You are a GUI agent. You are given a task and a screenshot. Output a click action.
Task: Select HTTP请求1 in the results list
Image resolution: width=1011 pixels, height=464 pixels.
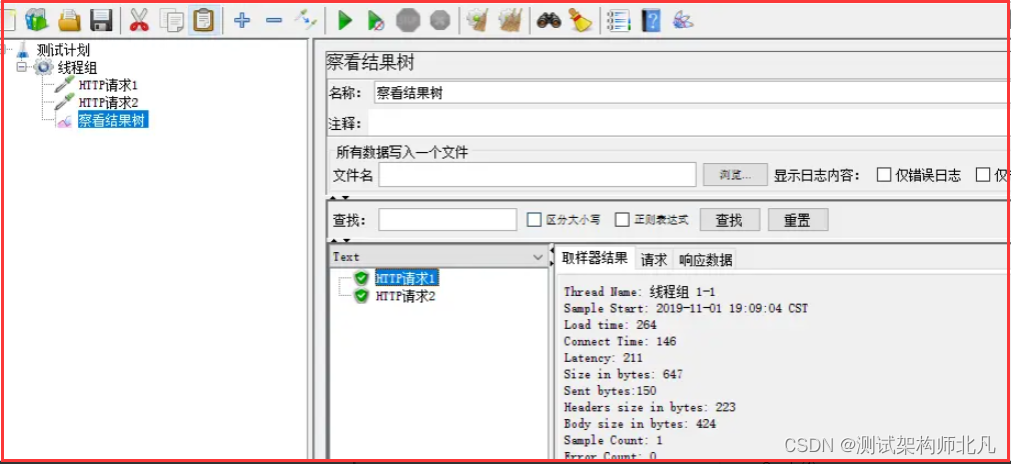(406, 278)
